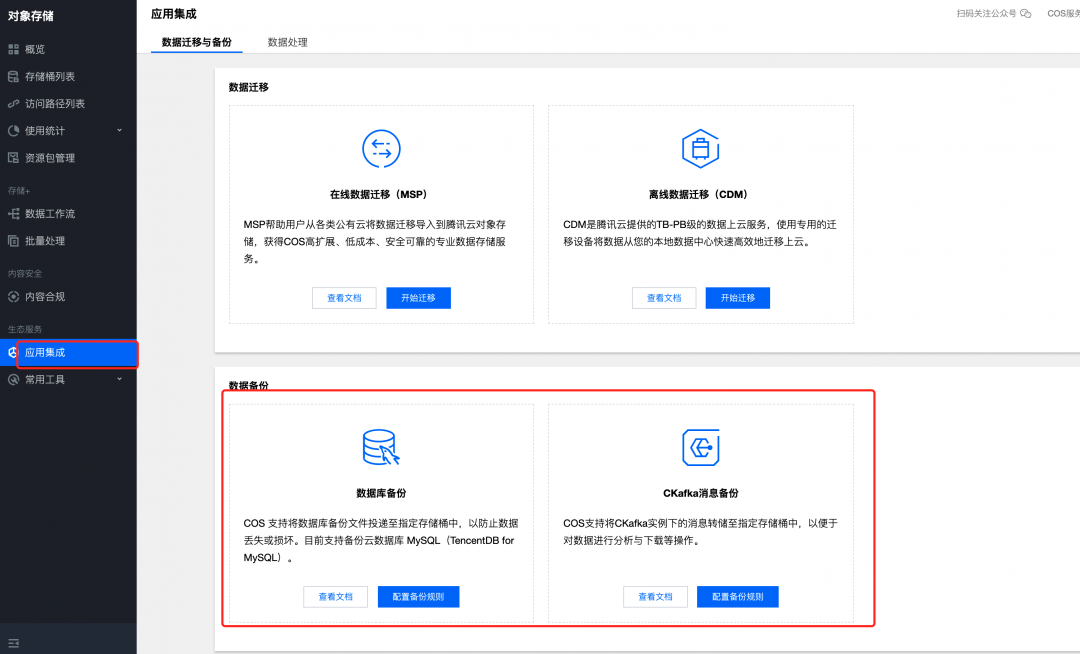Click 查看文档 under 离线数据迁移 CDM
The width and height of the screenshot is (1080, 654).
pos(664,298)
